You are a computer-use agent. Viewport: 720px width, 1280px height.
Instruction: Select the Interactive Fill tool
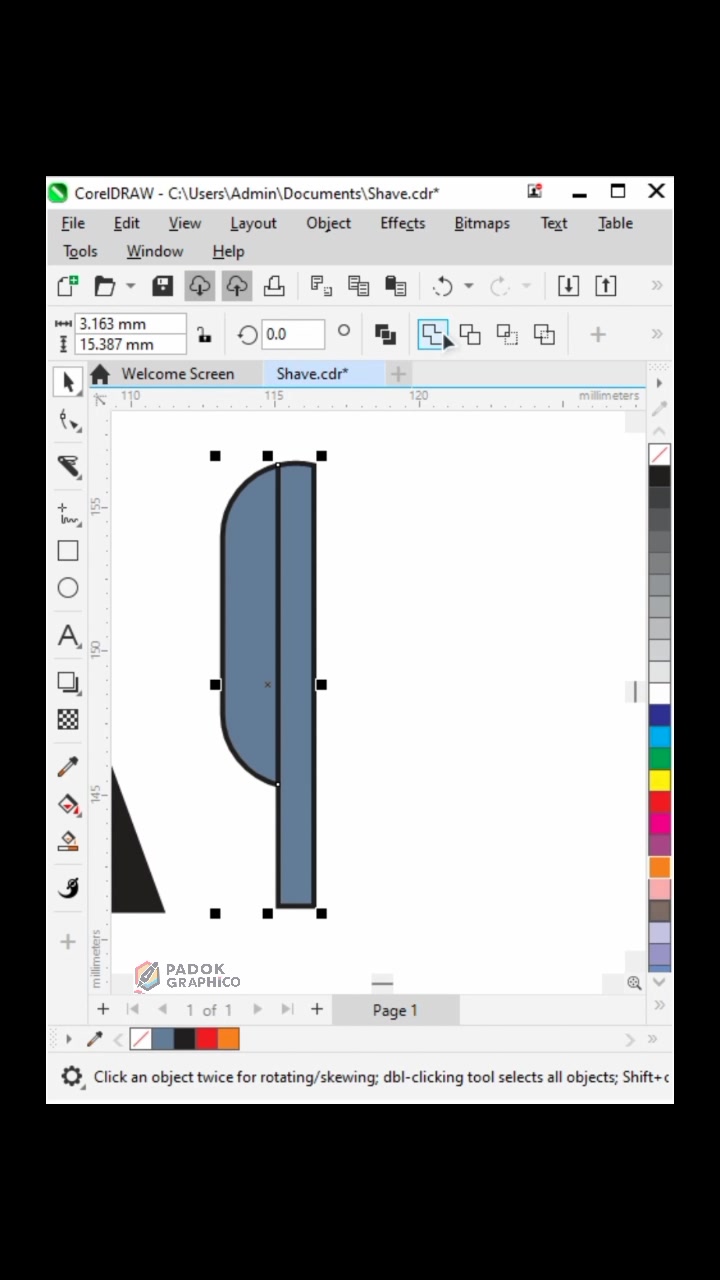(x=68, y=805)
